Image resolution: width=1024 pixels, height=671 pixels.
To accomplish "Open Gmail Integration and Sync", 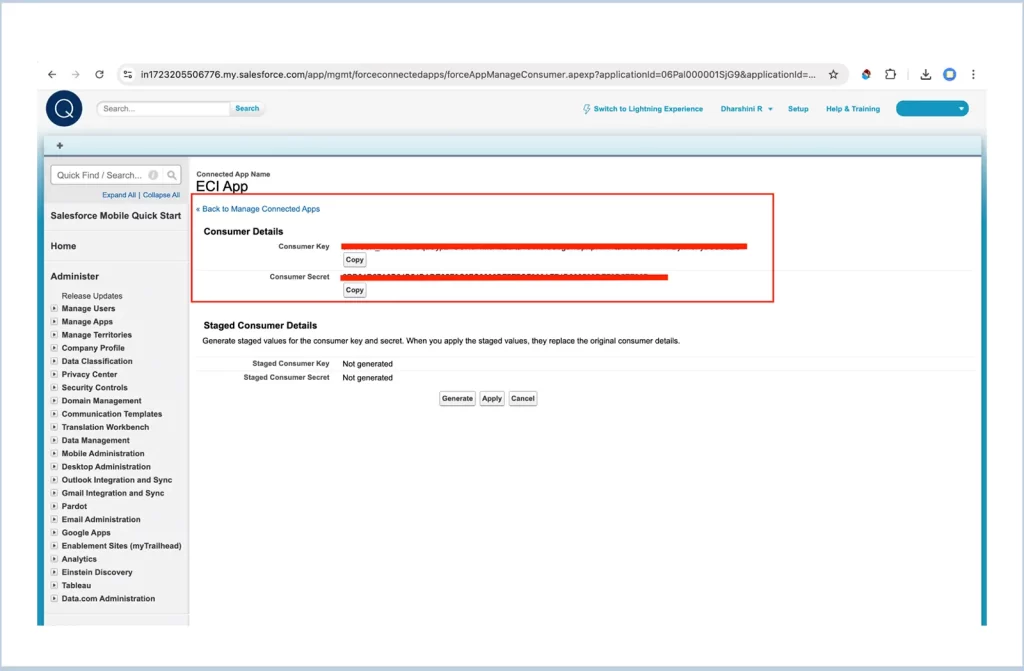I will tap(113, 493).
